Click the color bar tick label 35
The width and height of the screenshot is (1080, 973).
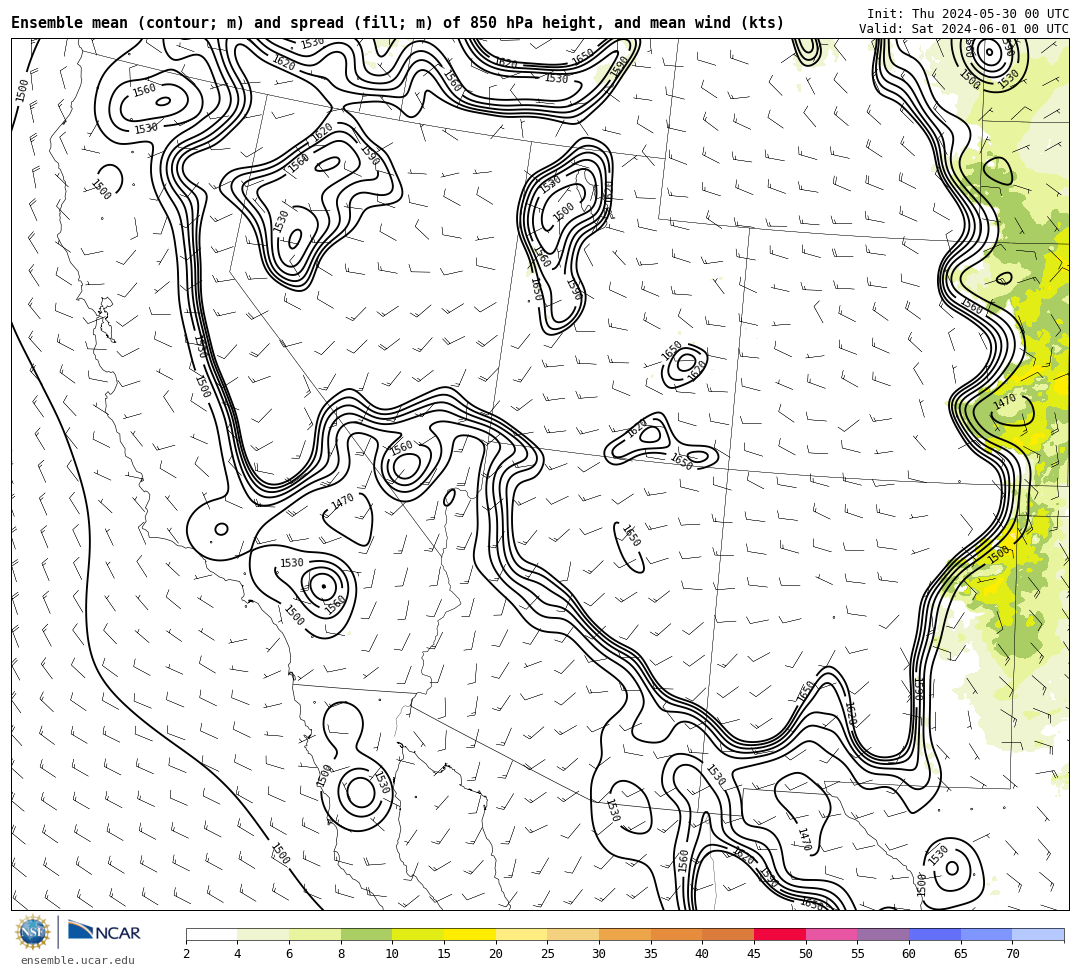click(651, 954)
